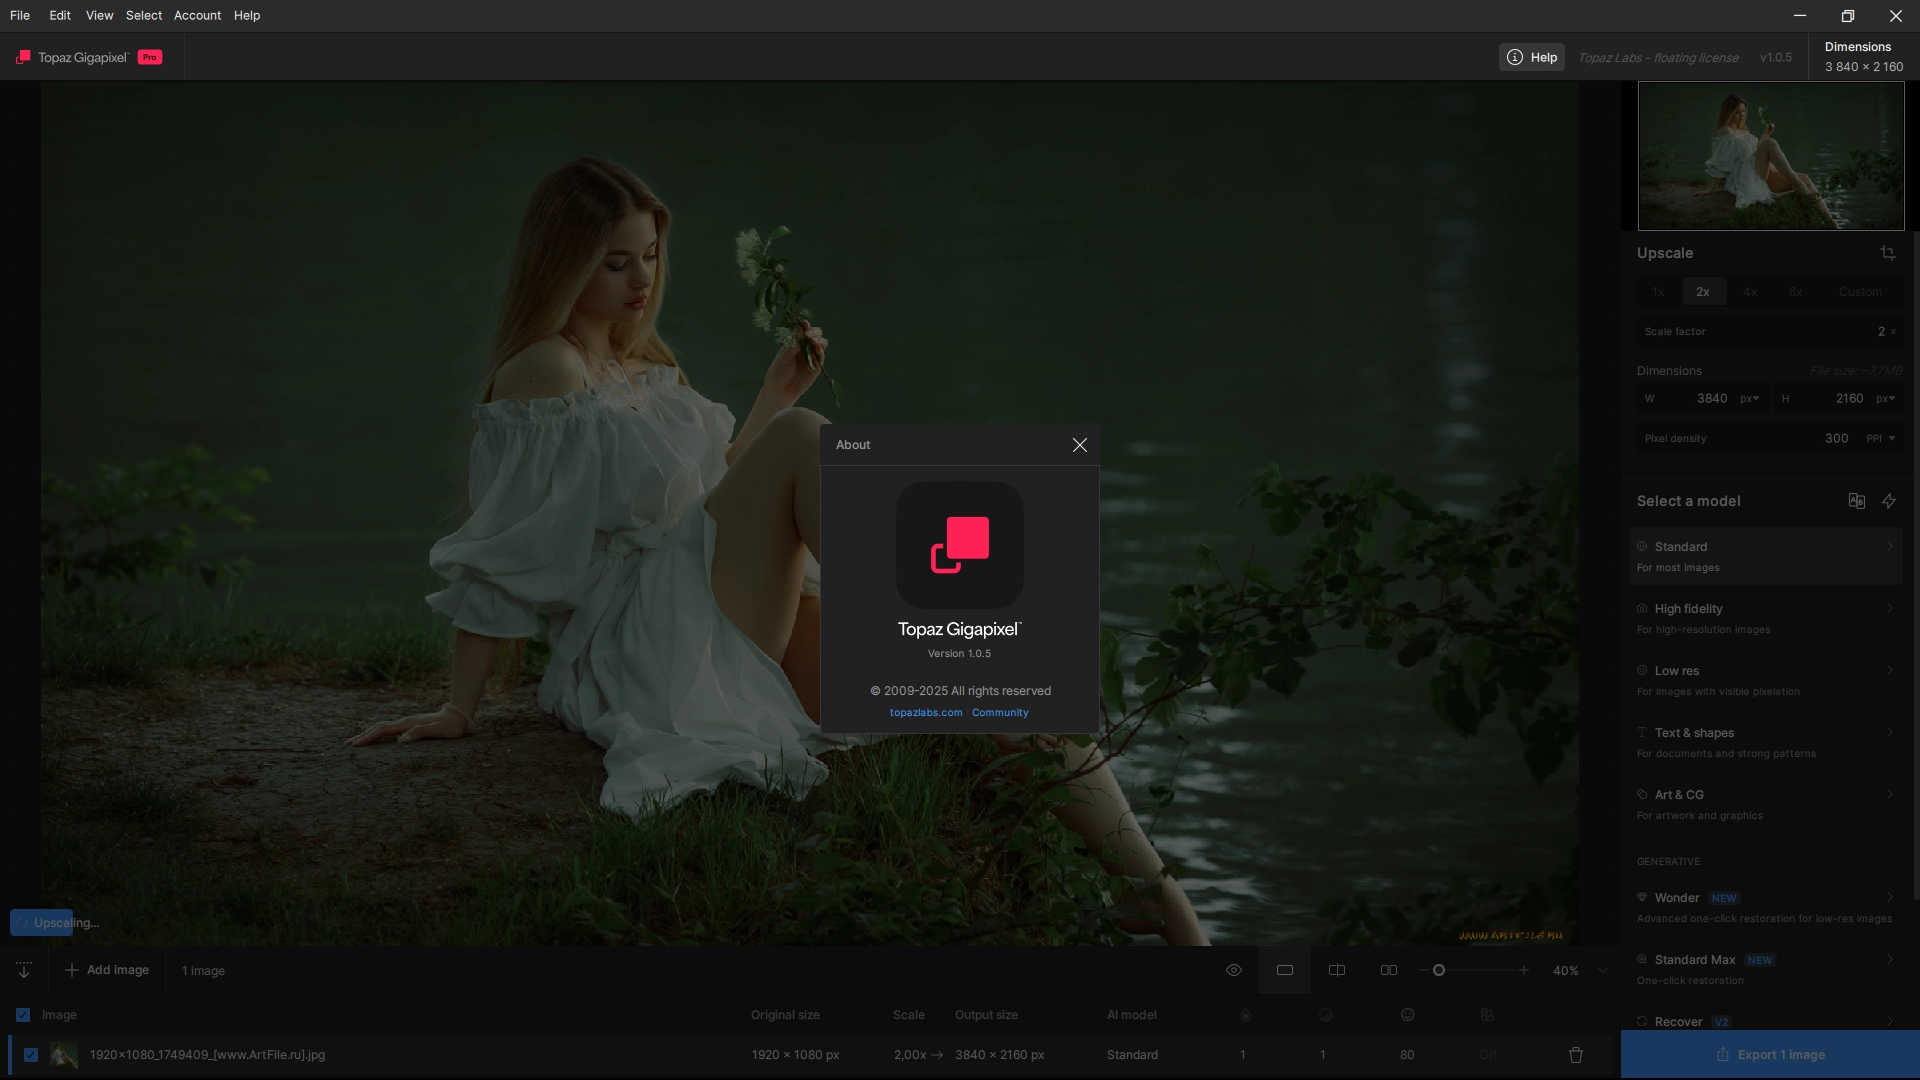Expand the High fidelity model options

[x=1889, y=609]
